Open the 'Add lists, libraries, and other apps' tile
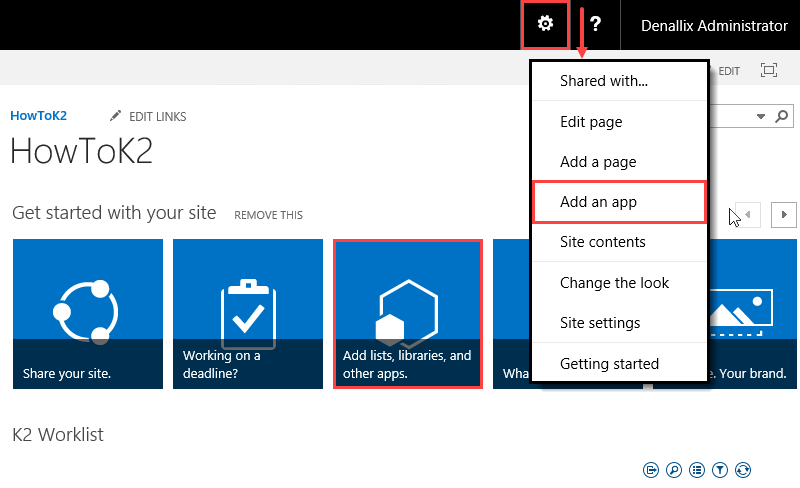 pos(408,314)
